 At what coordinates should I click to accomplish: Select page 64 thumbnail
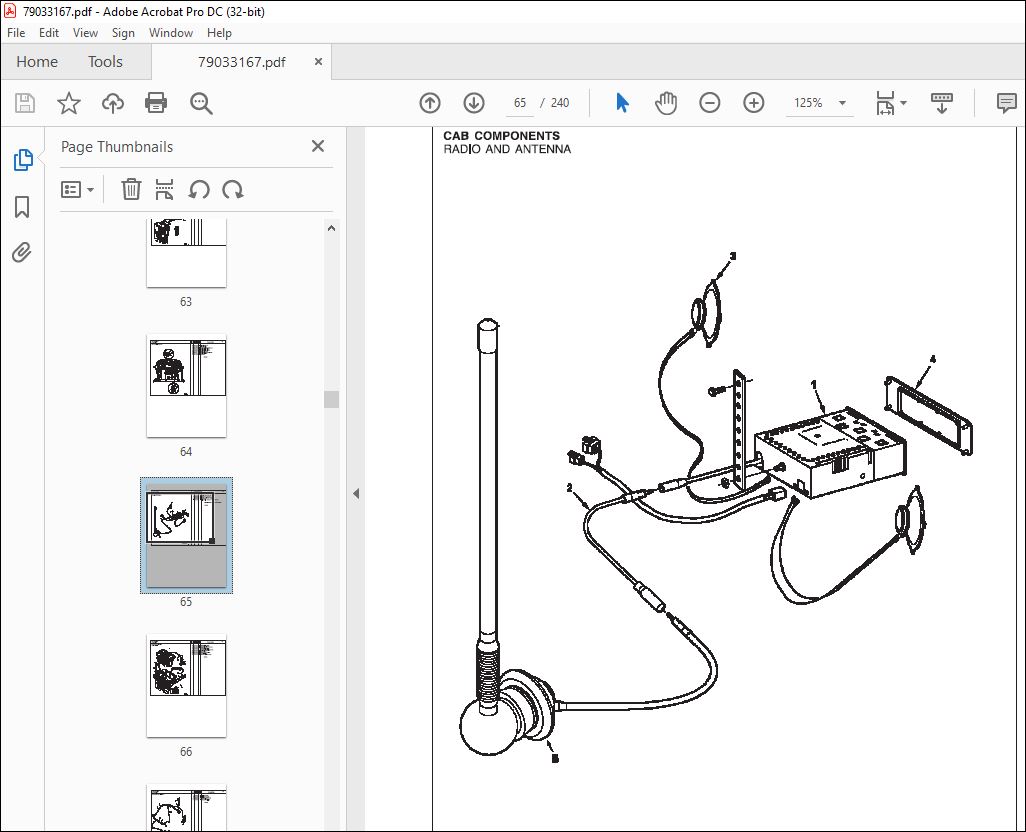tap(186, 386)
